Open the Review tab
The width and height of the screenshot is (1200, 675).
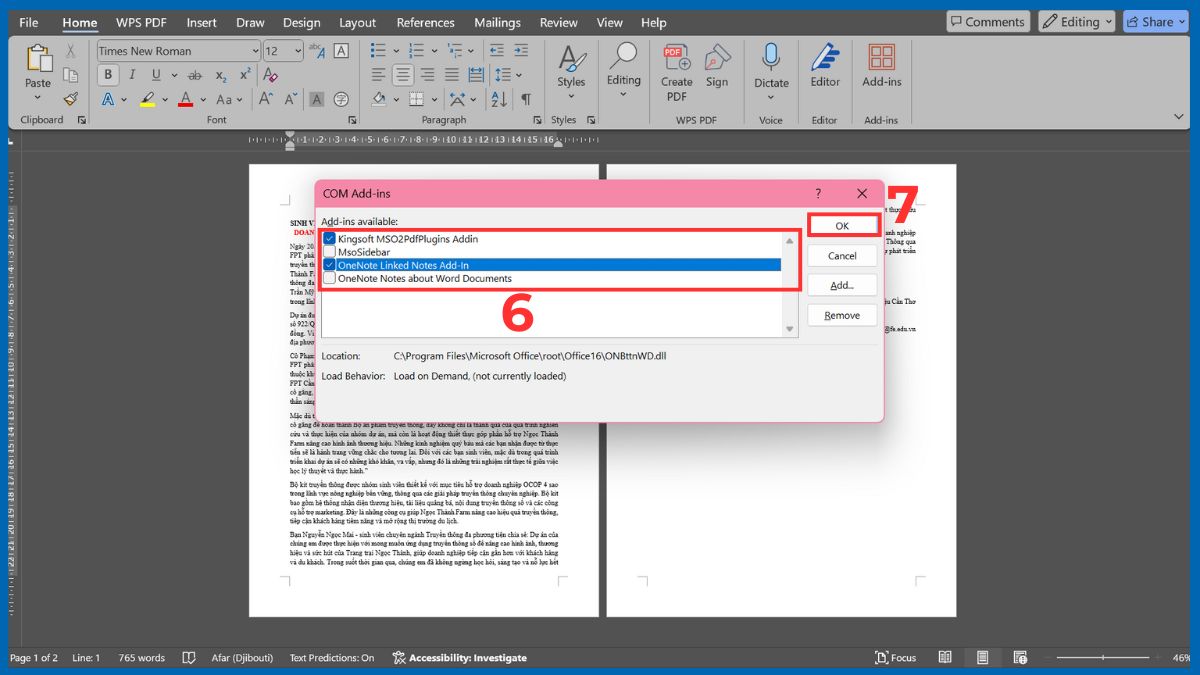tap(558, 22)
